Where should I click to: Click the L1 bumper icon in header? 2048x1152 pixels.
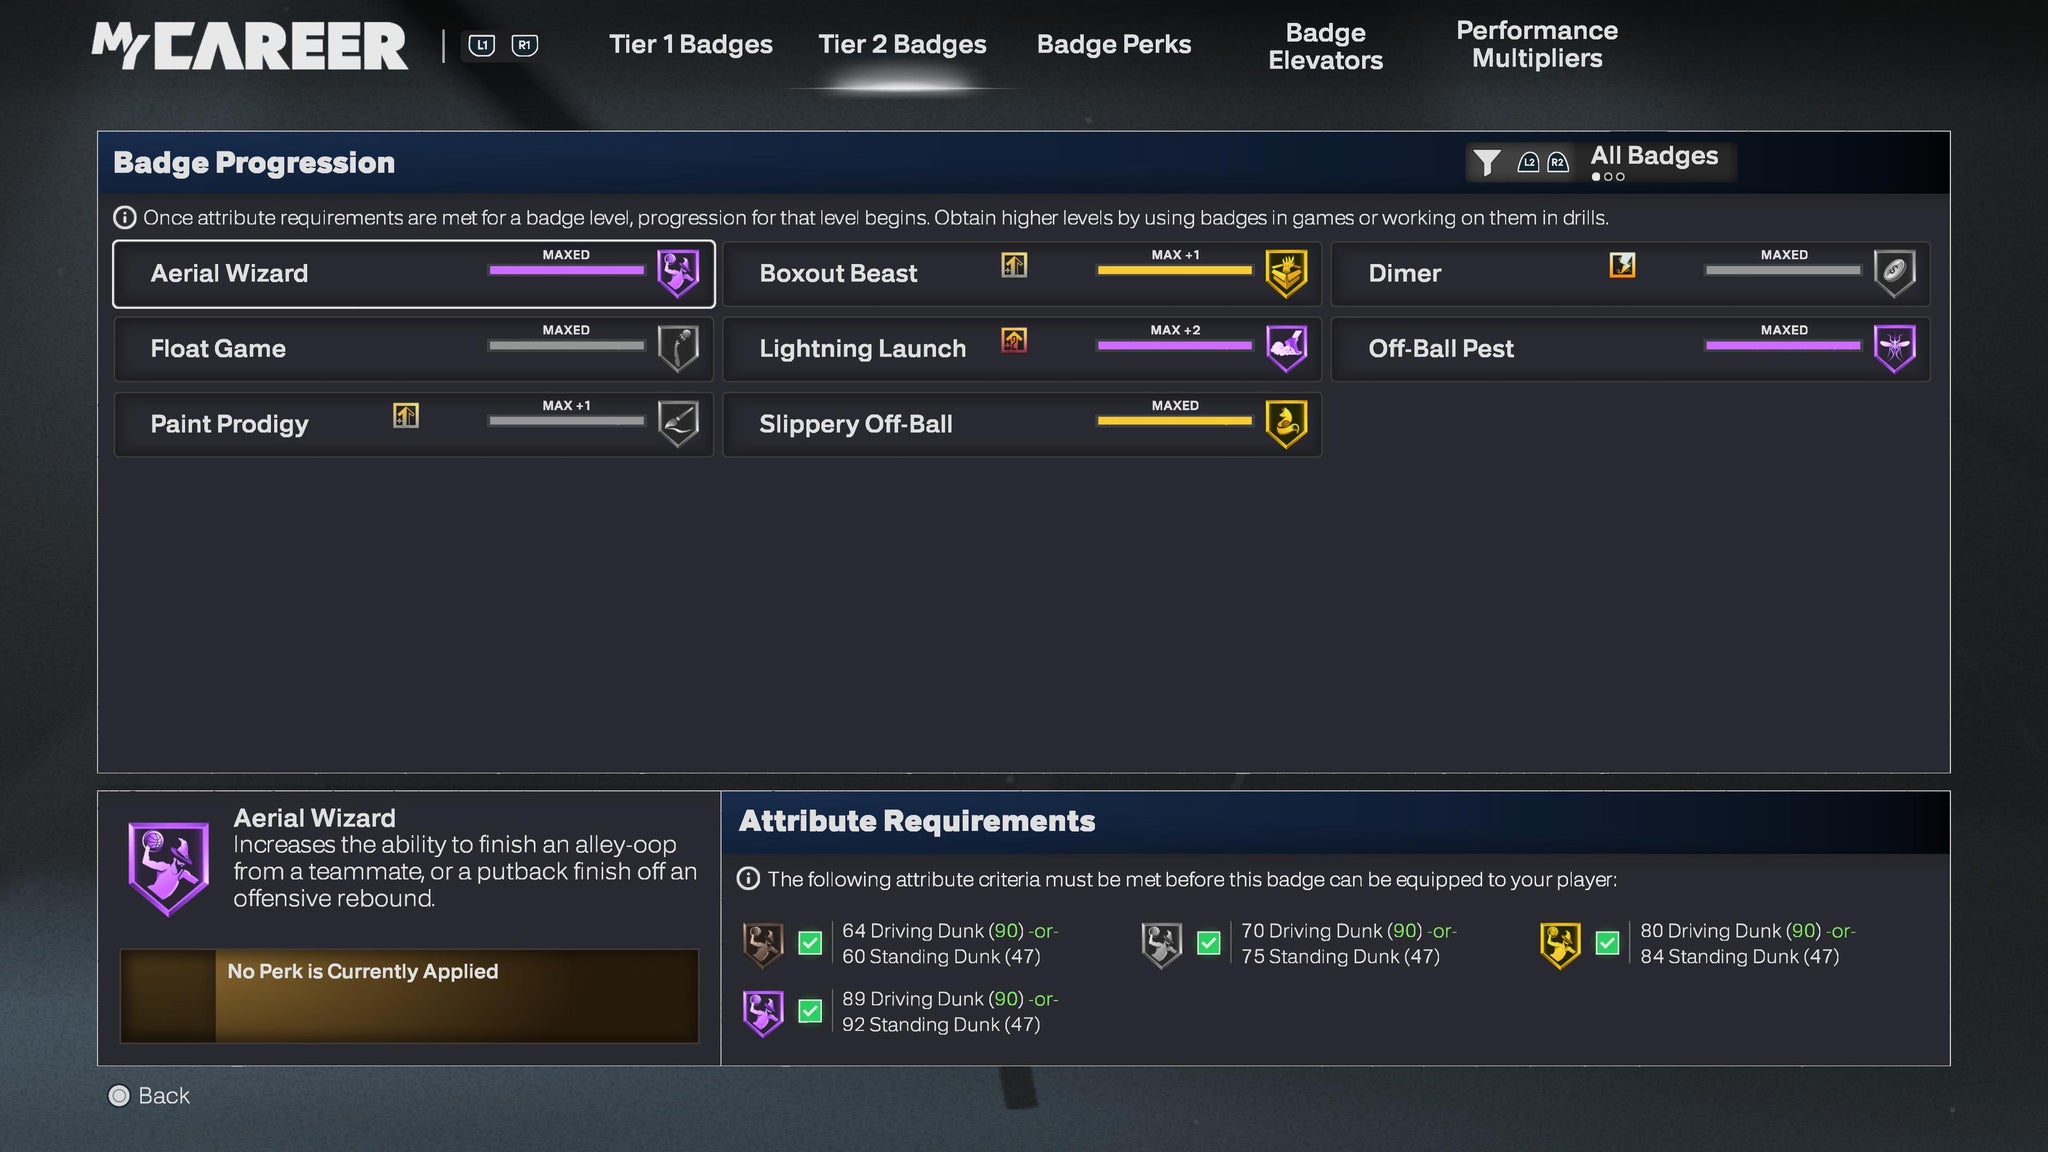[482, 46]
